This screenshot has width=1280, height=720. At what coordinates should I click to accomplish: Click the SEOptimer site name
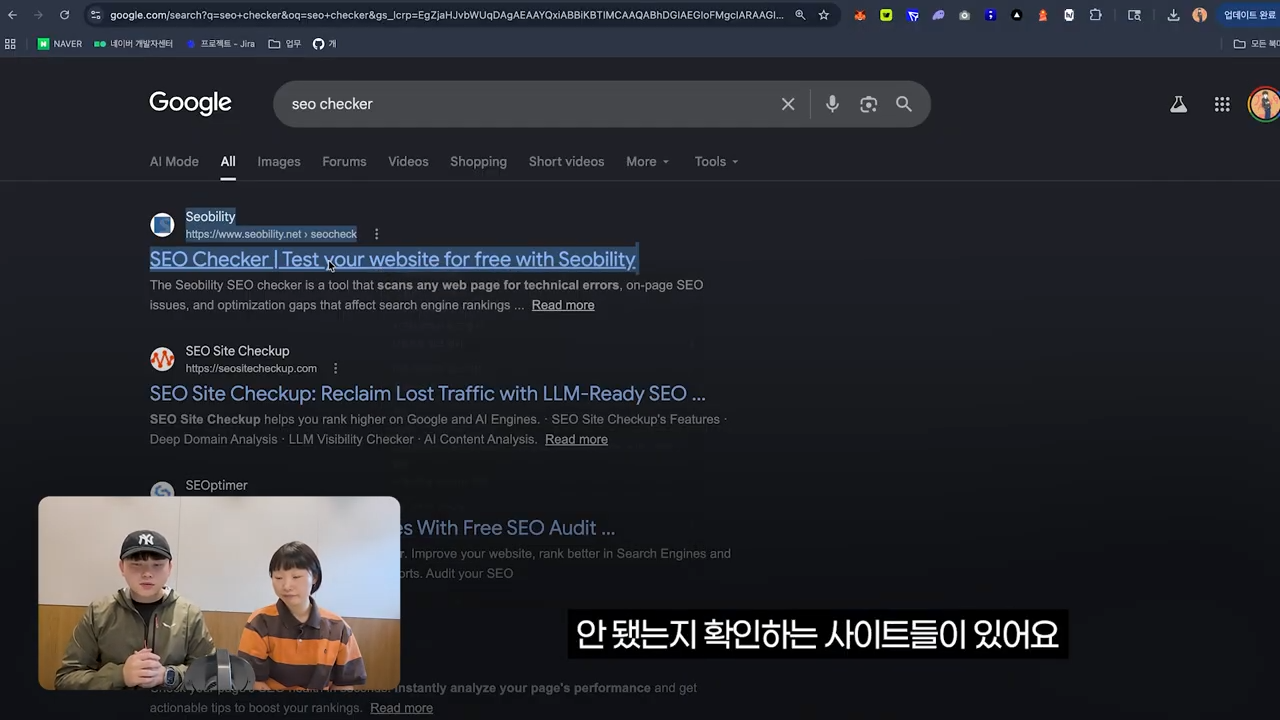click(216, 485)
